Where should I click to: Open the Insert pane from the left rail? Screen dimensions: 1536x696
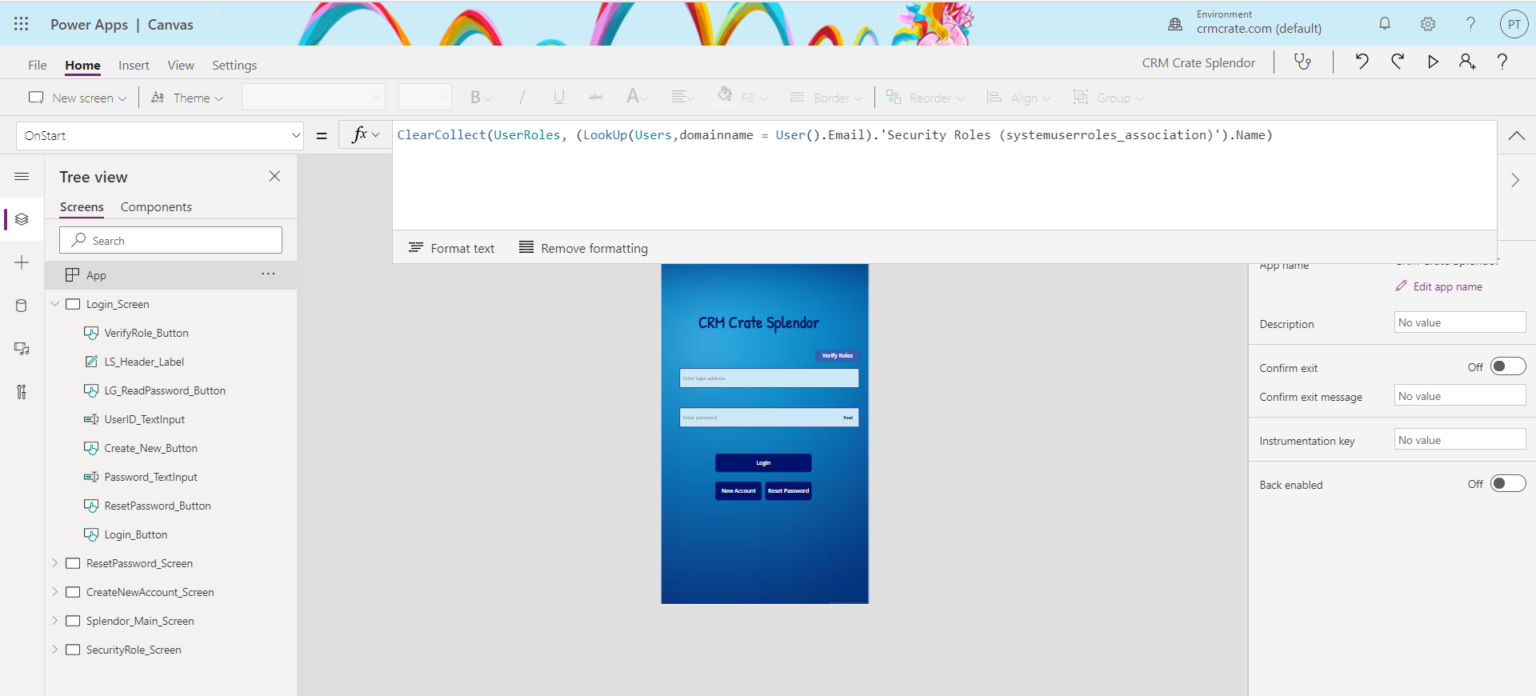coord(22,262)
